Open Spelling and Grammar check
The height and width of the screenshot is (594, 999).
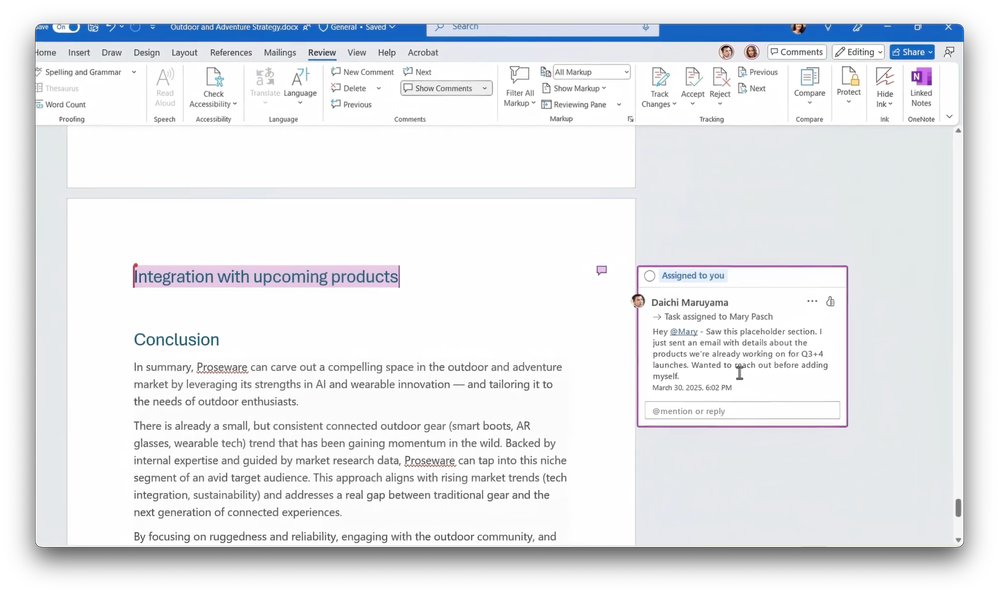[78, 72]
